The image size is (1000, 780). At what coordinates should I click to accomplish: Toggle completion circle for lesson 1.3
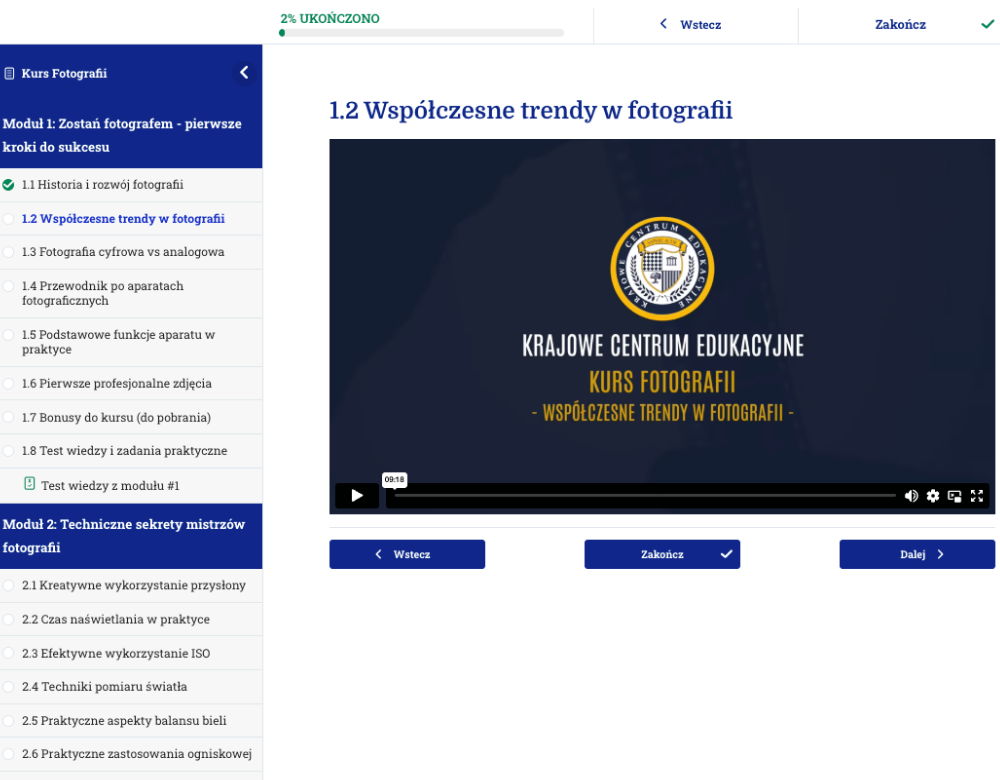click(x=8, y=252)
